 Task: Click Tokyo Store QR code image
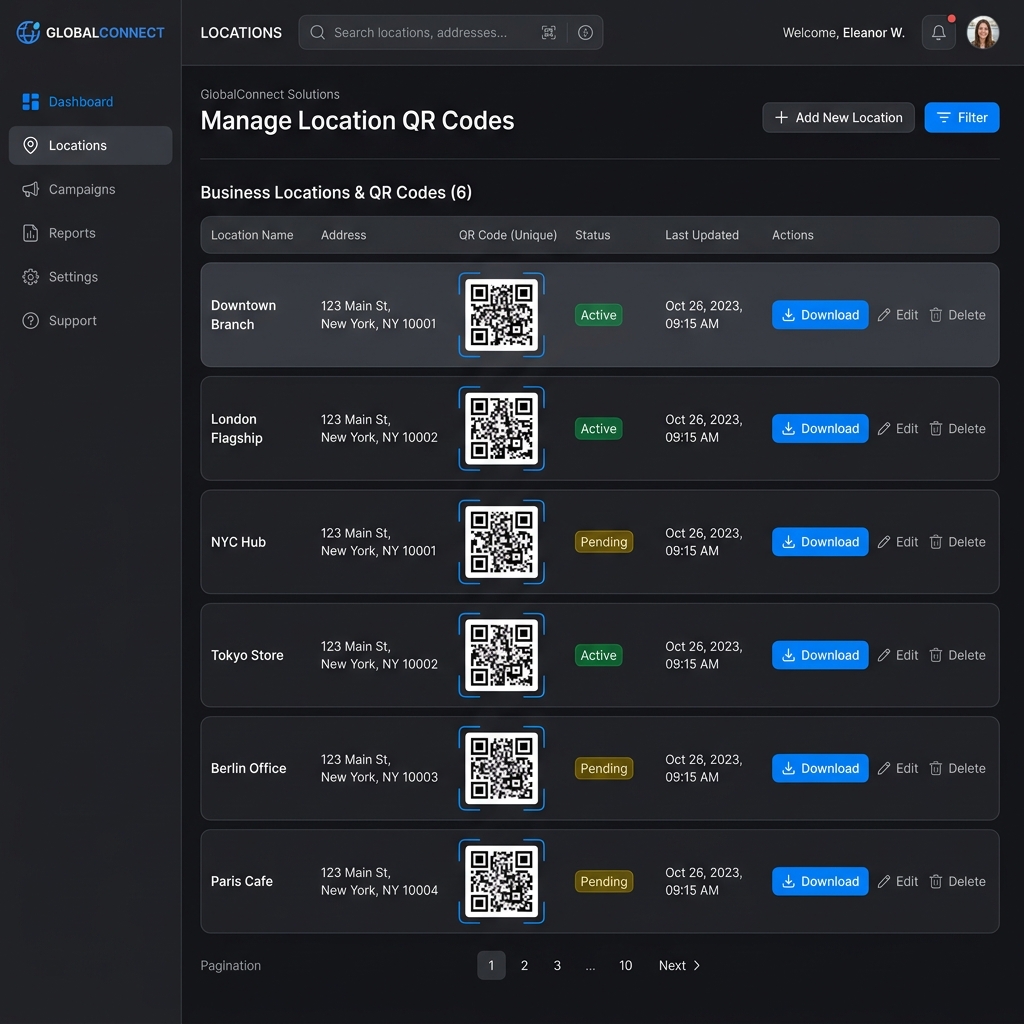(502, 655)
